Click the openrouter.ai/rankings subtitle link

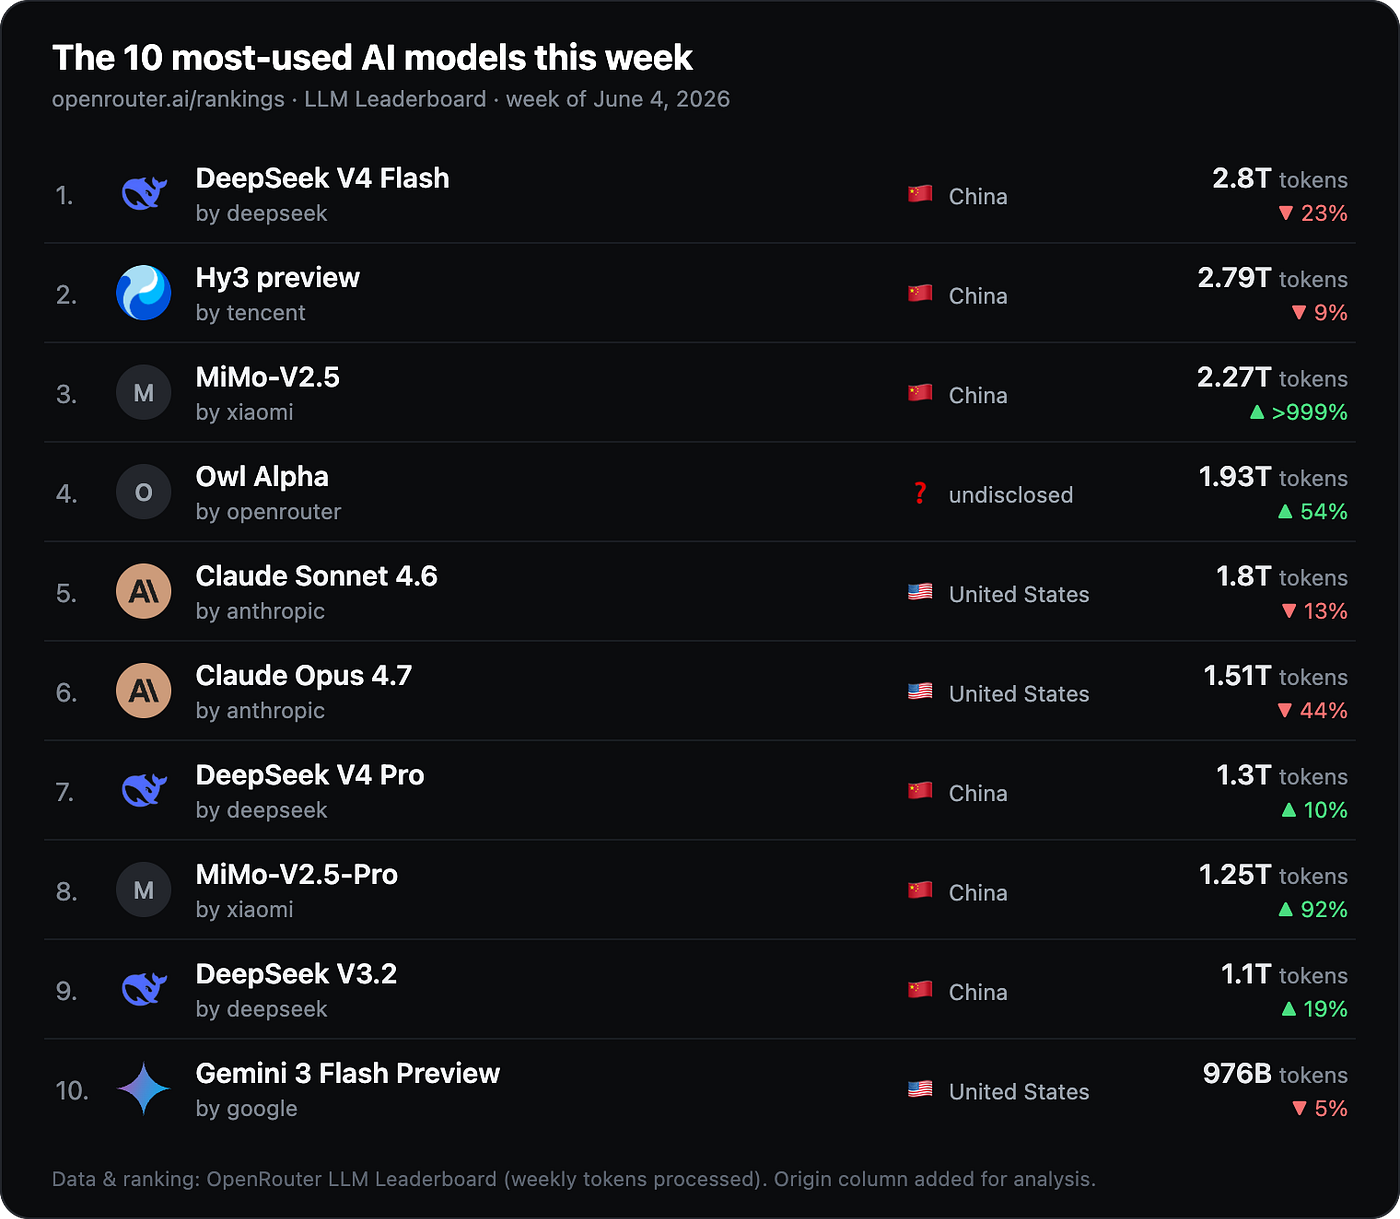[x=168, y=99]
